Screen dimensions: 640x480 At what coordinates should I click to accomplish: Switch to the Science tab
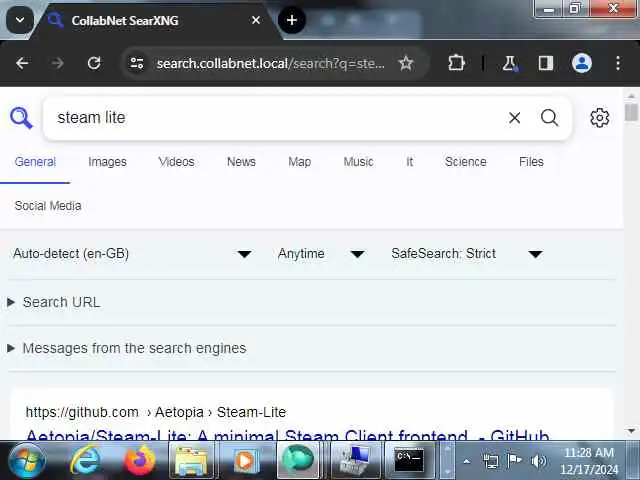pyautogui.click(x=466, y=162)
